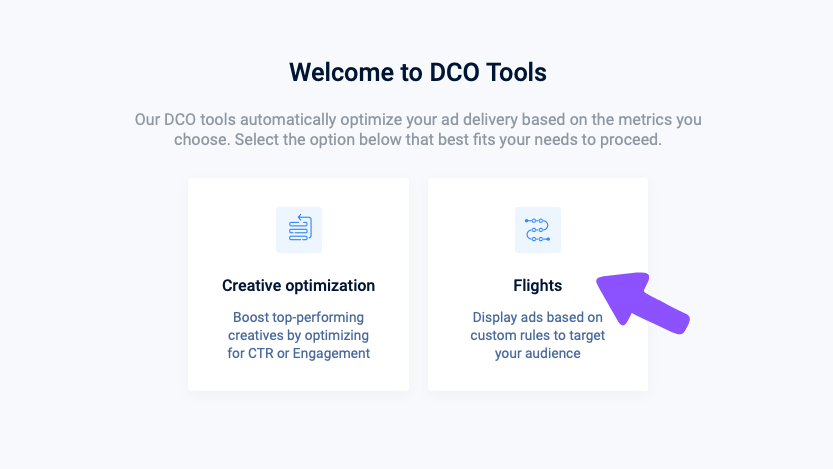The width and height of the screenshot is (833, 469).
Task: Click the "your audience" line in Flights card
Action: (x=537, y=354)
